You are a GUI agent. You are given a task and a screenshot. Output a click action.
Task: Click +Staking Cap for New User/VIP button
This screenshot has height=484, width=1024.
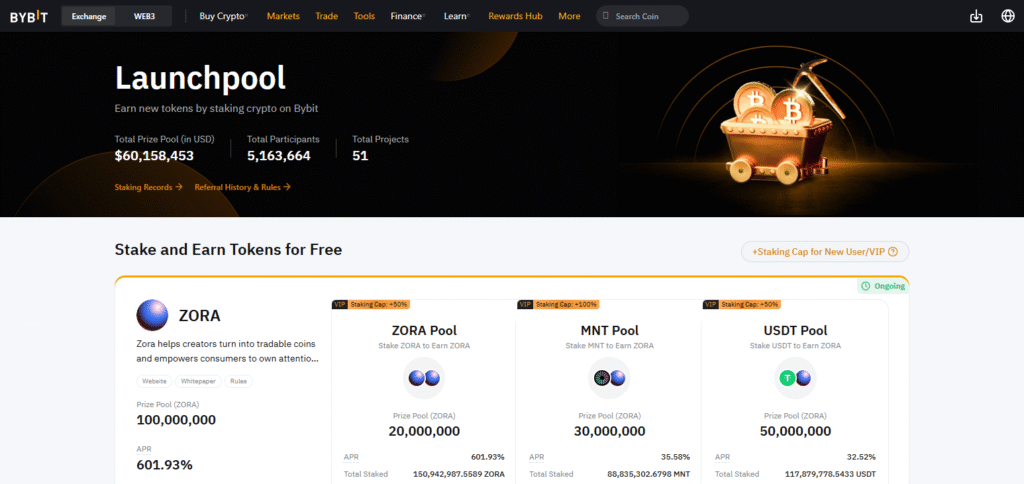[825, 251]
